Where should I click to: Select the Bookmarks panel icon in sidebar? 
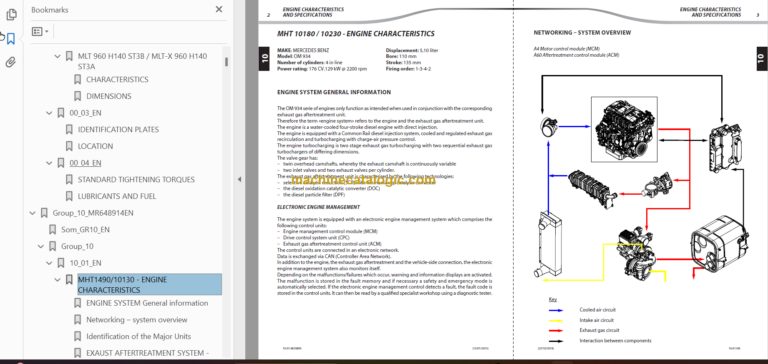click(11, 39)
